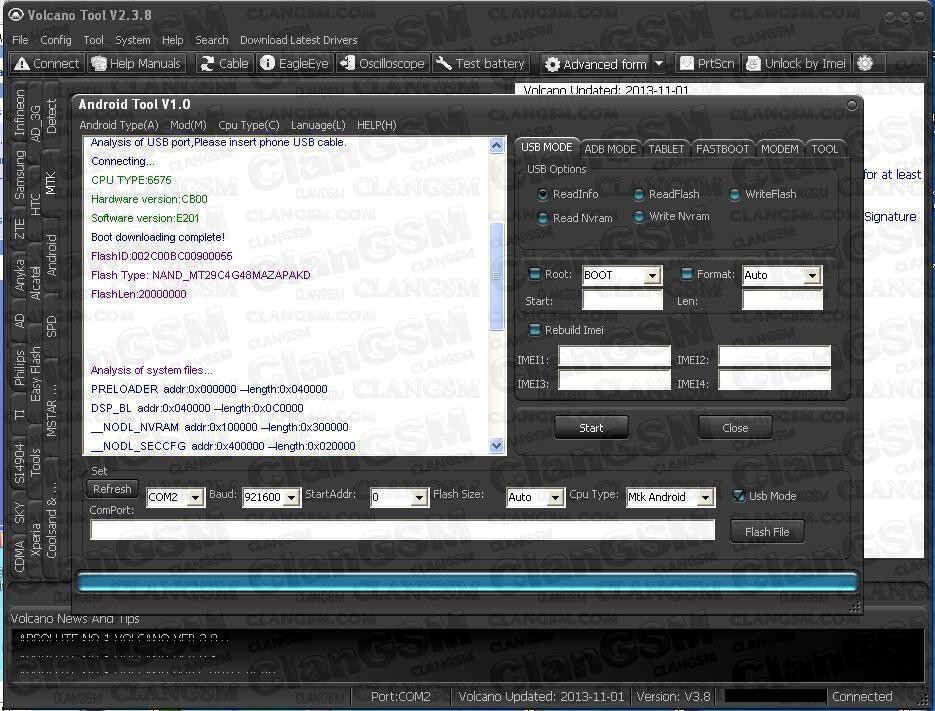Click the log scrollbar thumb
Image resolution: width=935 pixels, height=711 pixels.
pos(496,276)
